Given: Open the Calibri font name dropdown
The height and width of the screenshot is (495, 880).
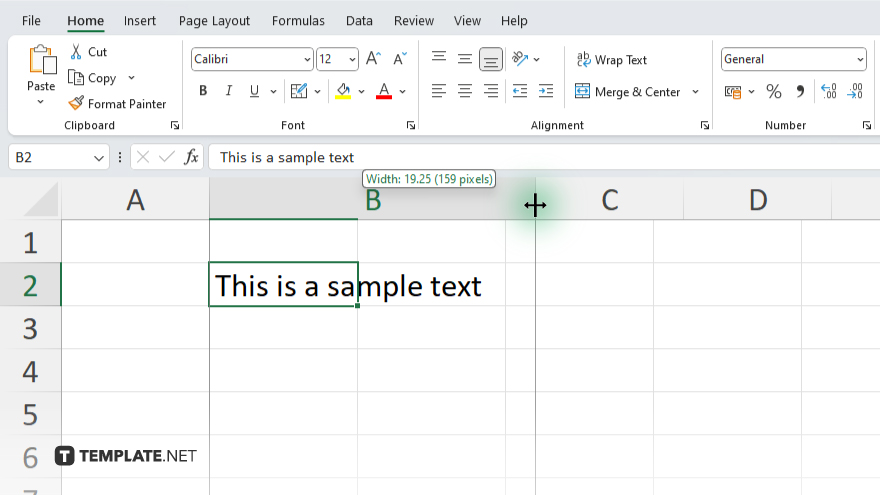Looking at the screenshot, I should (x=307, y=59).
